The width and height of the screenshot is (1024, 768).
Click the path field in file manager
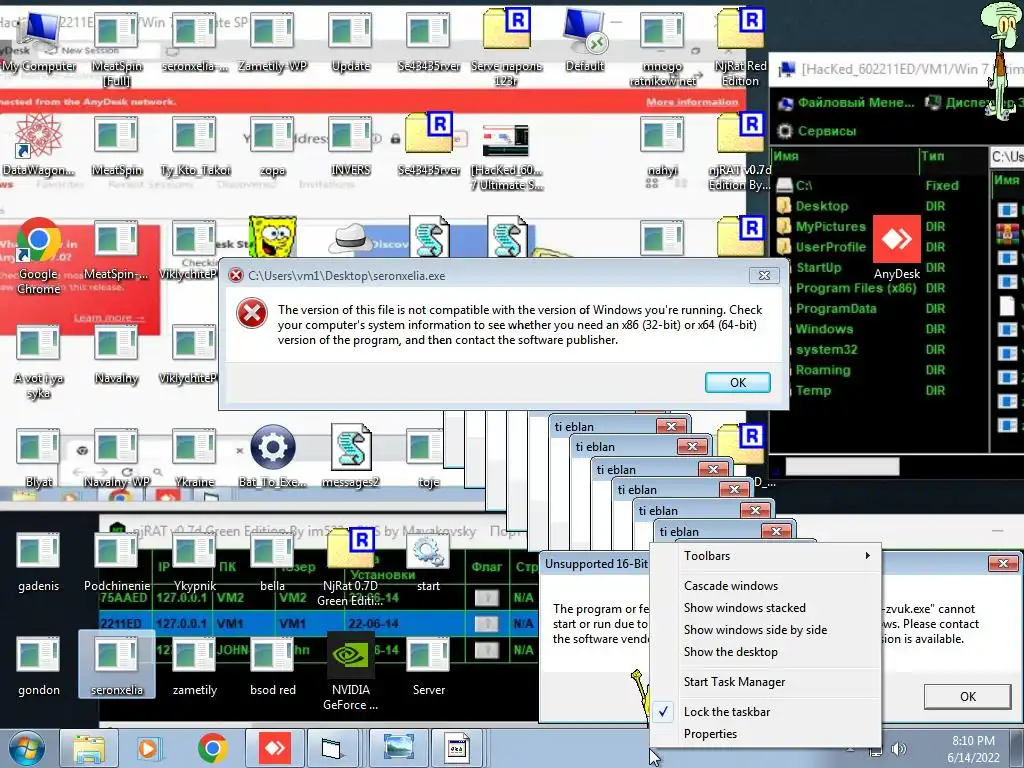click(x=1008, y=156)
